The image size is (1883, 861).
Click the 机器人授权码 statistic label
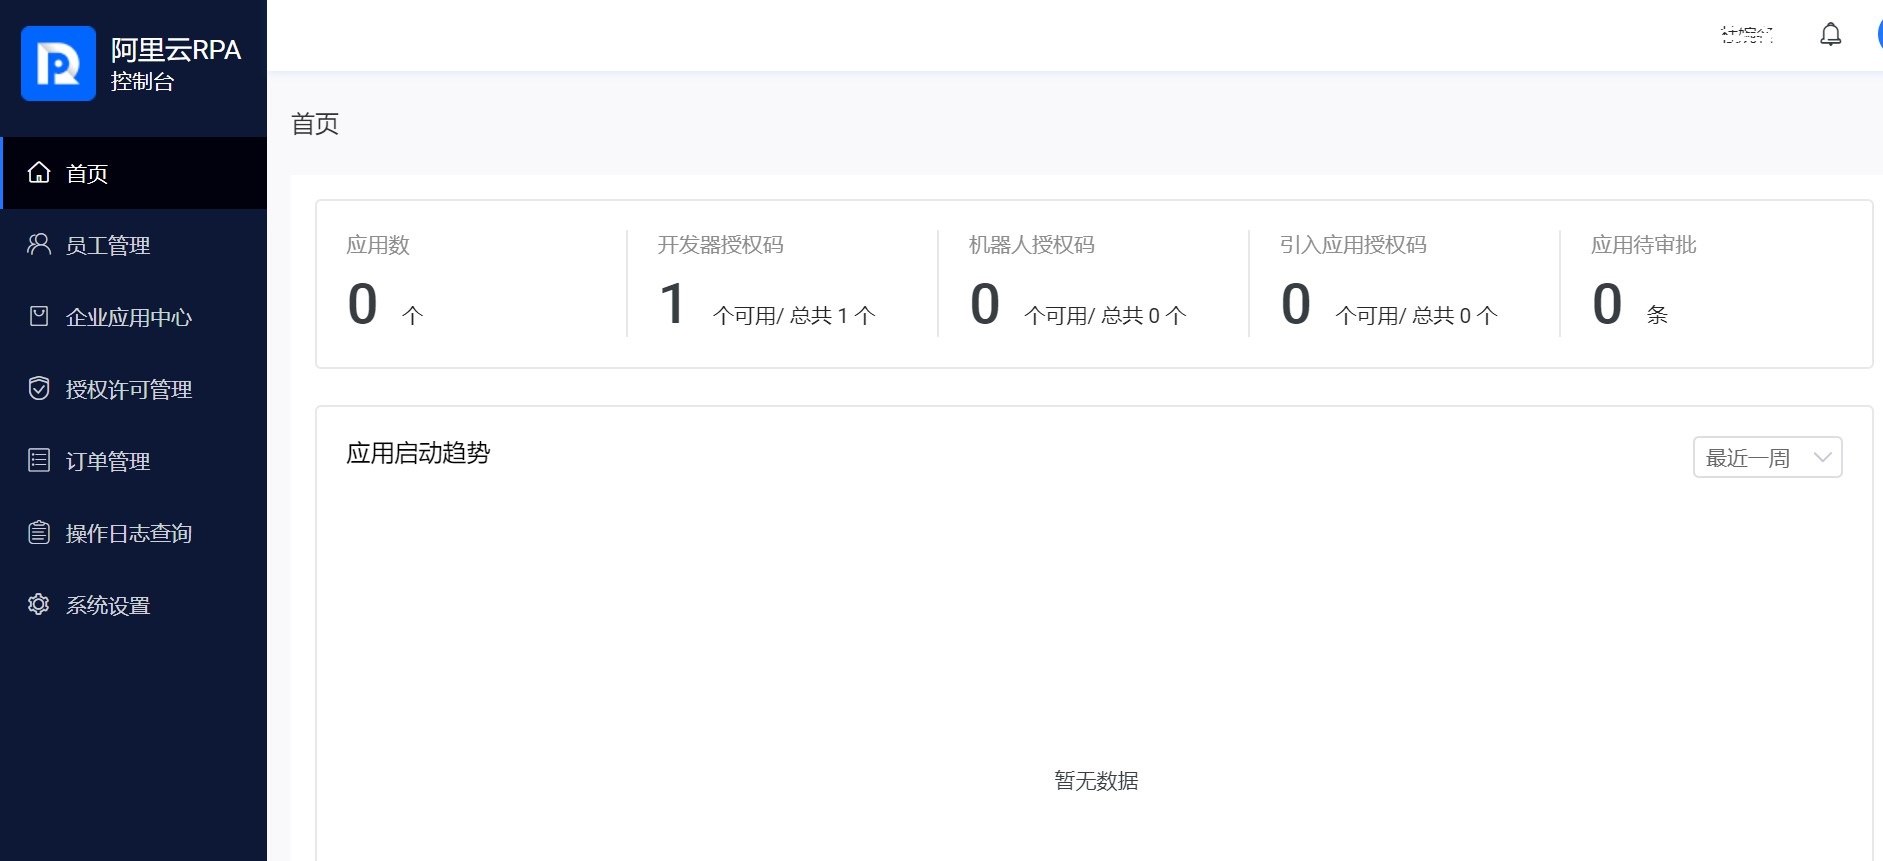[1031, 245]
